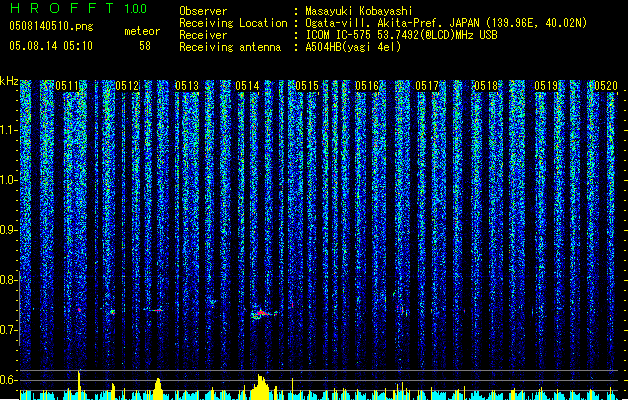The image size is (629, 400).
Task: Click the tall yellow power peak at 0511
Action: click(79, 385)
